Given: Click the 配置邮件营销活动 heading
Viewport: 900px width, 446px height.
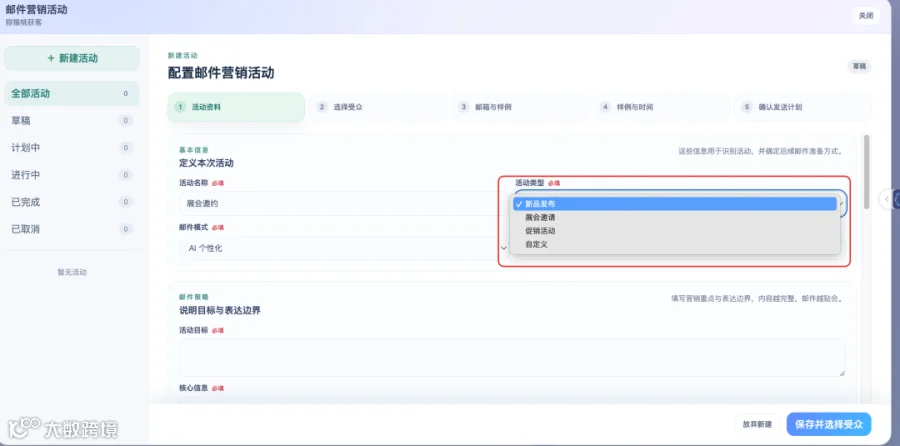Looking at the screenshot, I should [x=221, y=73].
